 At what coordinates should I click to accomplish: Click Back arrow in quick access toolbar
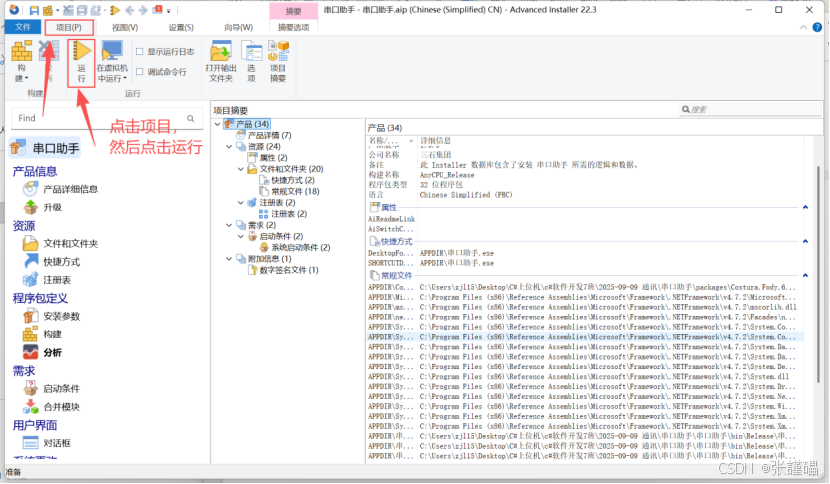coord(130,10)
